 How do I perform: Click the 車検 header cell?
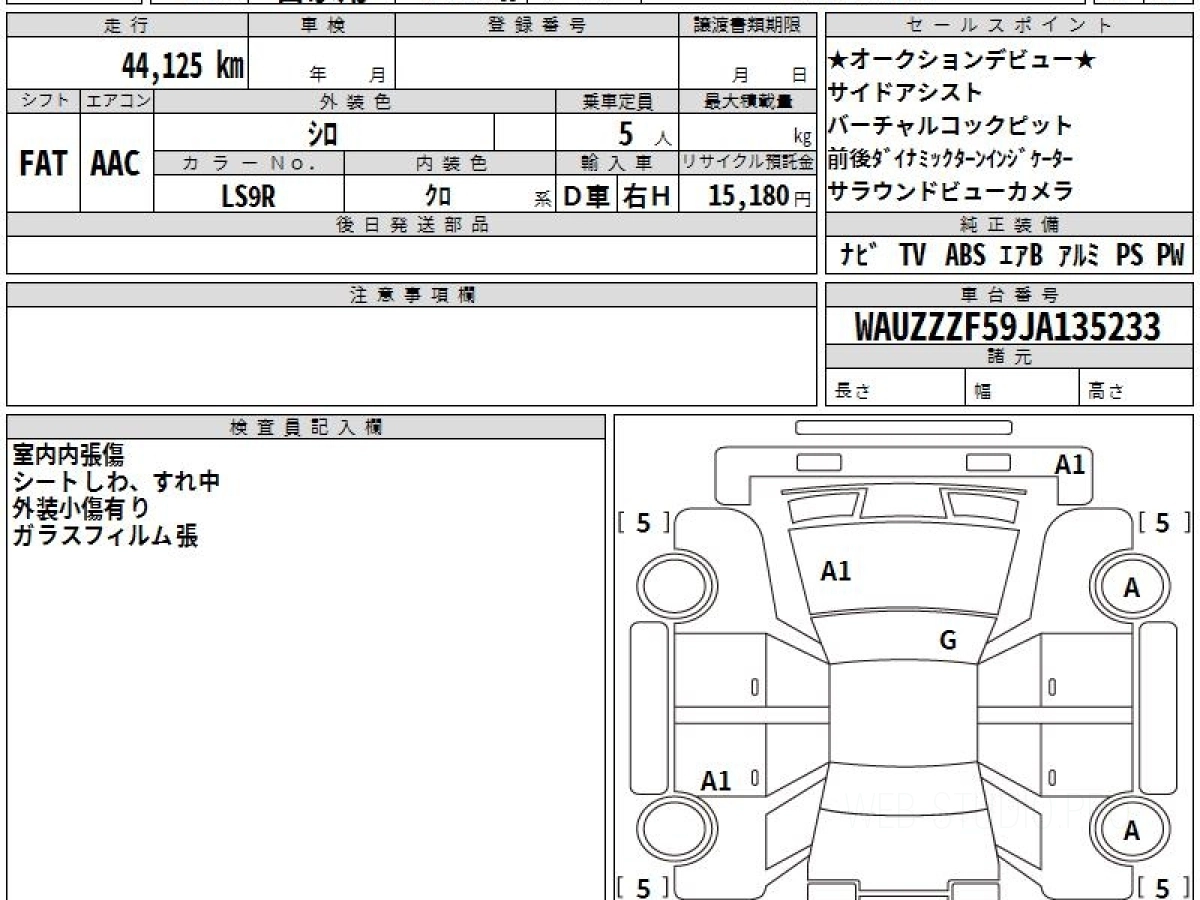(322, 26)
